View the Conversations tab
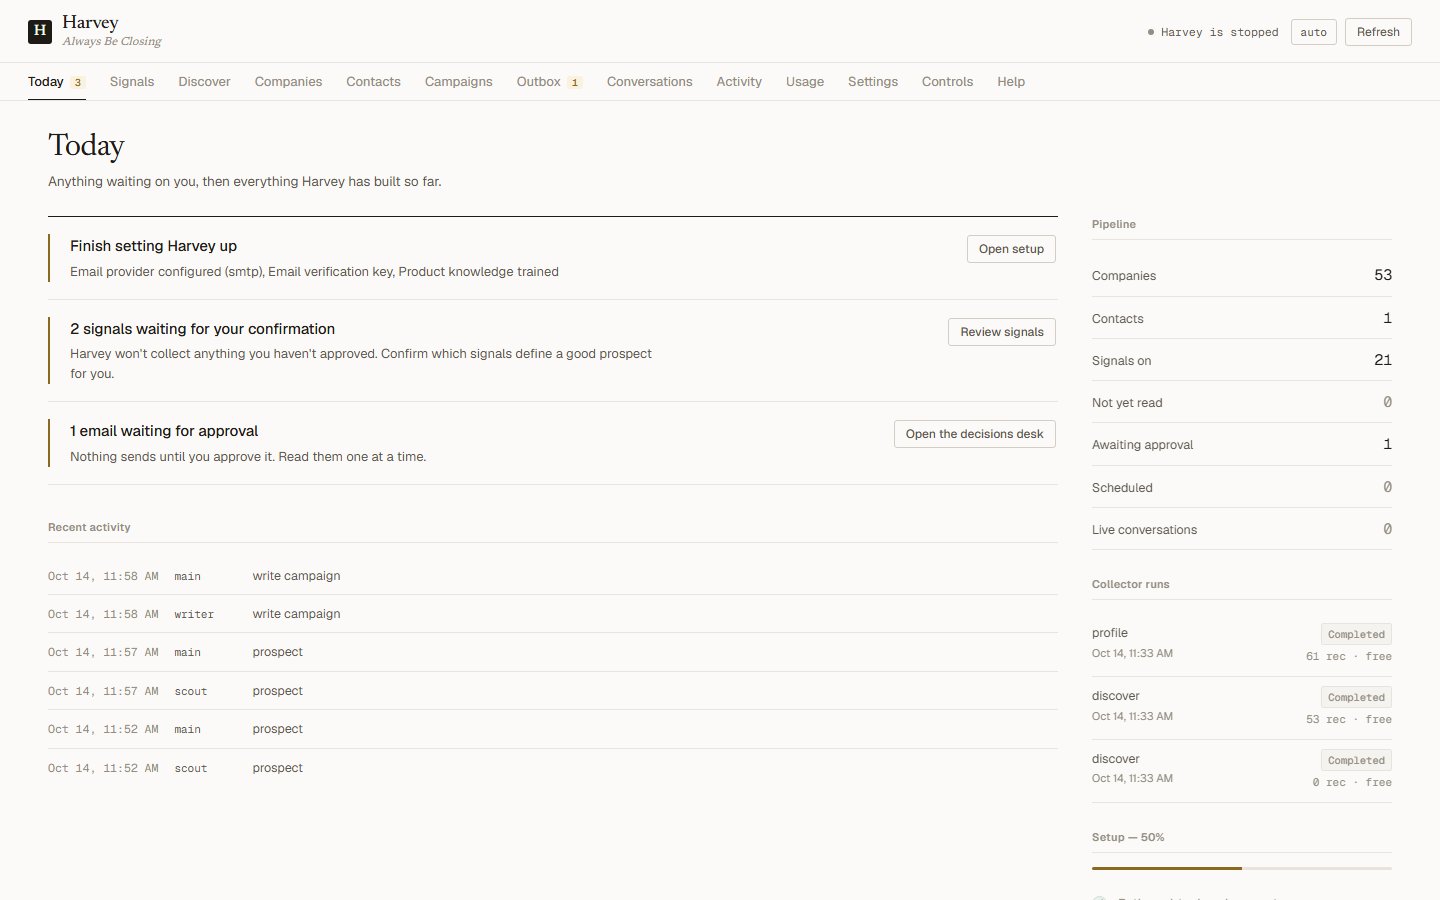This screenshot has width=1440, height=900. point(649,82)
